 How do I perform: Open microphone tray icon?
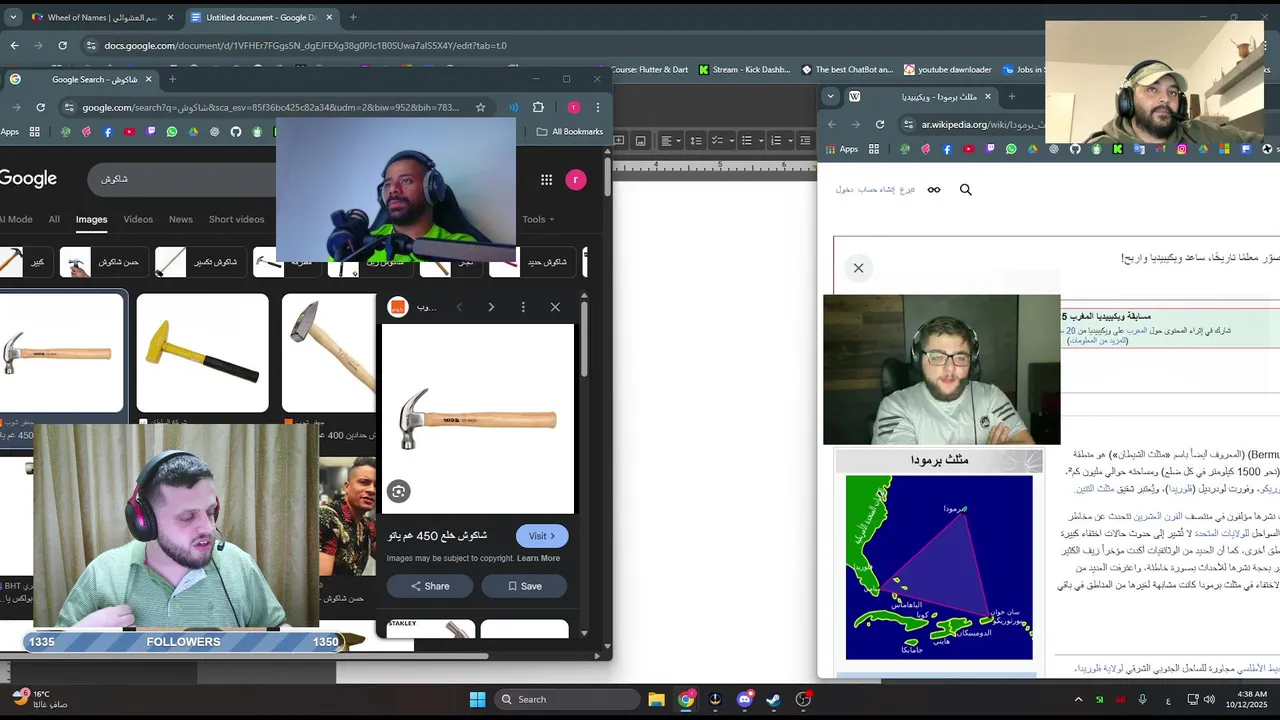tap(1142, 699)
